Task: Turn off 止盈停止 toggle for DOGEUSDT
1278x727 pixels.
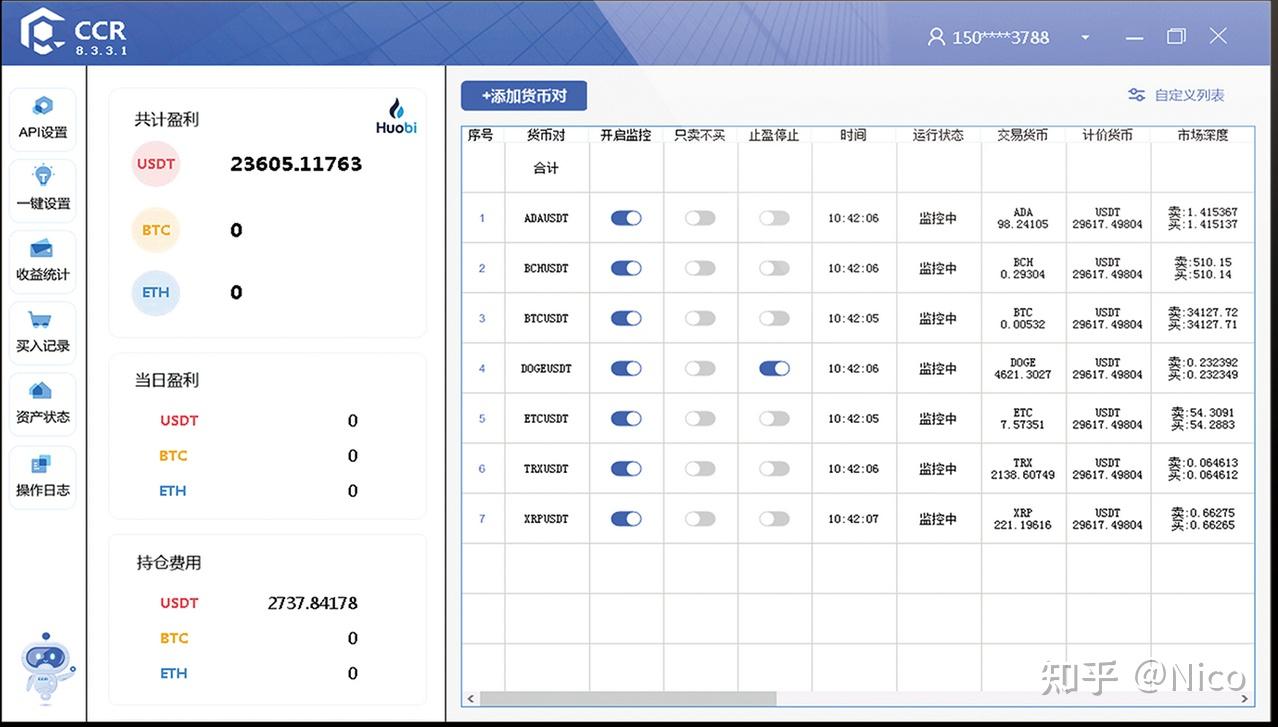Action: [775, 368]
